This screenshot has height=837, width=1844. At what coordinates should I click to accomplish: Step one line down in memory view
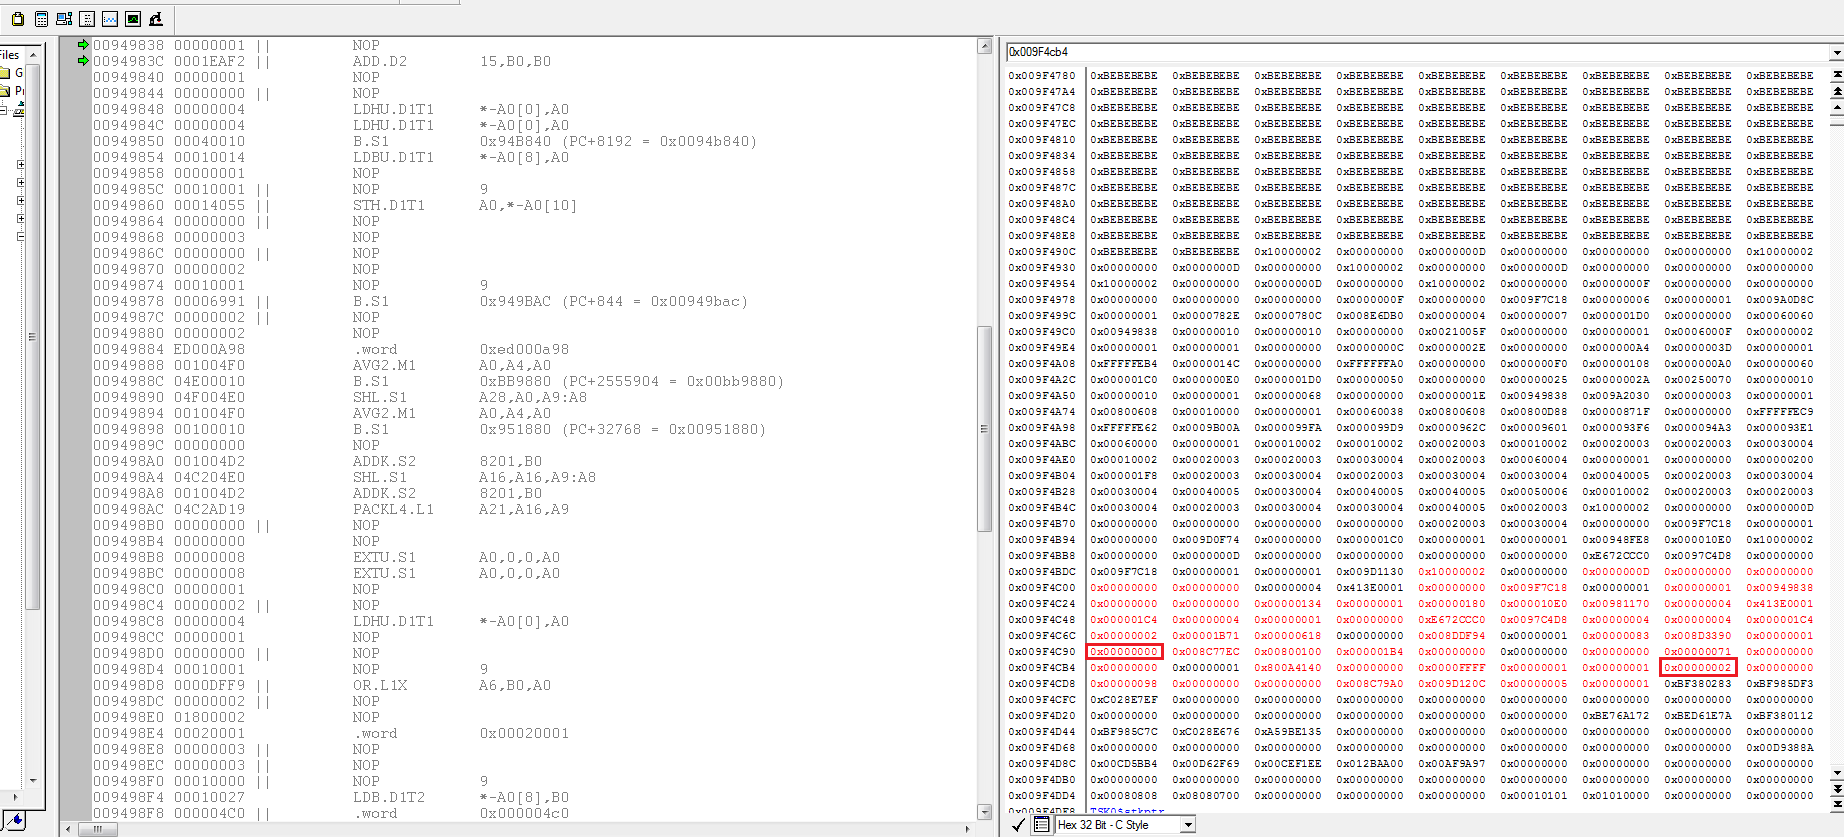[1837, 773]
